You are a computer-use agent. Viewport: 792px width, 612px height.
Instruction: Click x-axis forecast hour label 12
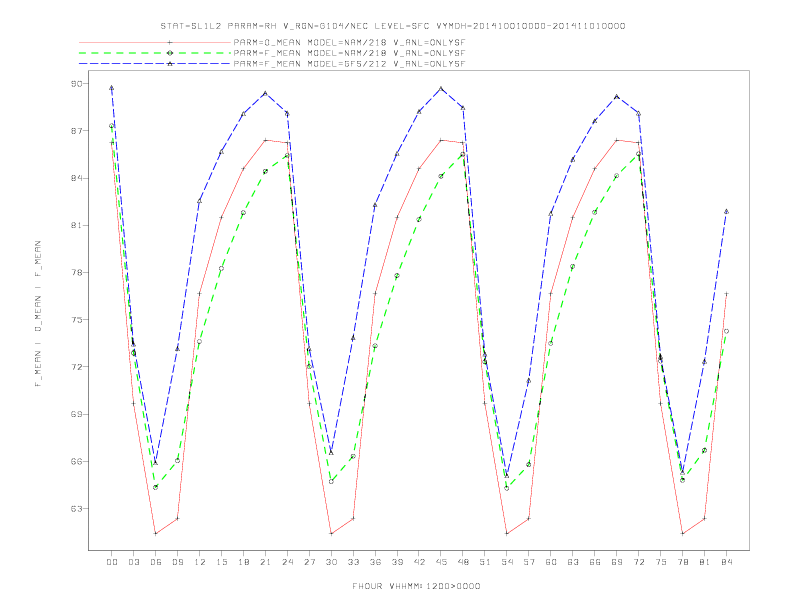200,562
